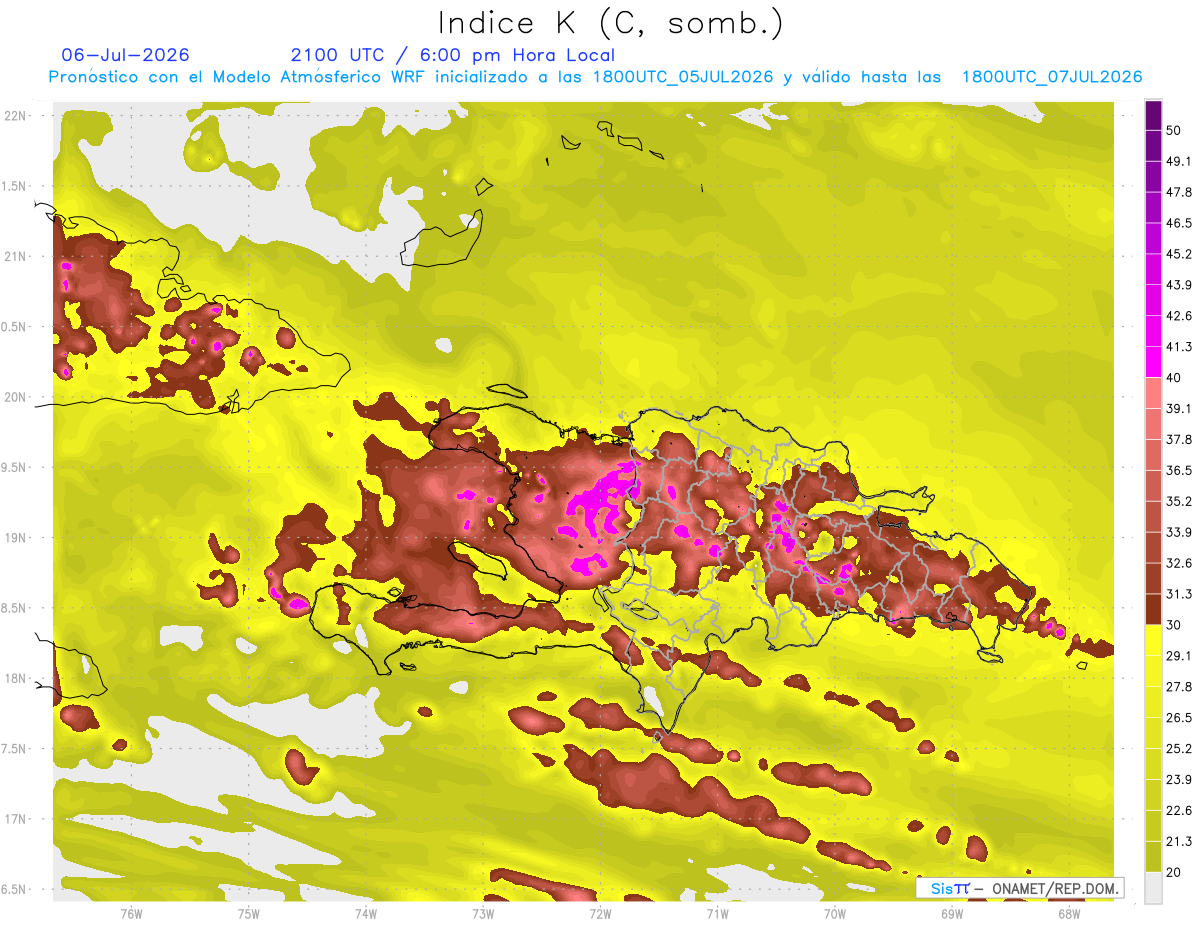Image resolution: width=1200 pixels, height=927 pixels.
Task: Click the '19N' latitude label
Action: click(x=17, y=537)
